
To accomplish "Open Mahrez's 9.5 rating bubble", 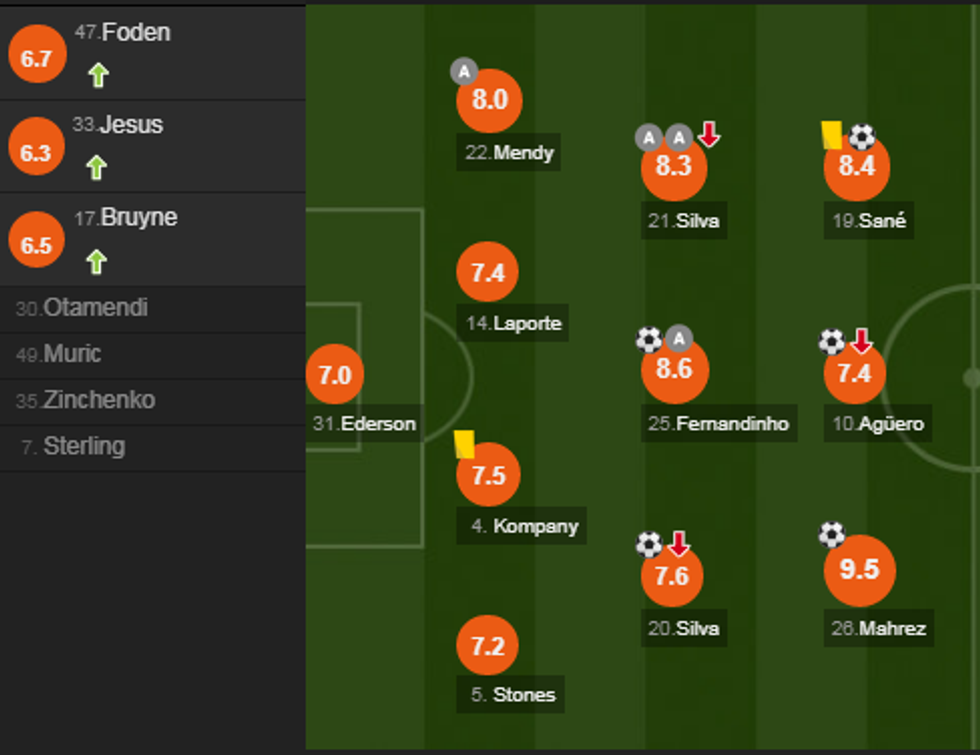I will pyautogui.click(x=859, y=569).
